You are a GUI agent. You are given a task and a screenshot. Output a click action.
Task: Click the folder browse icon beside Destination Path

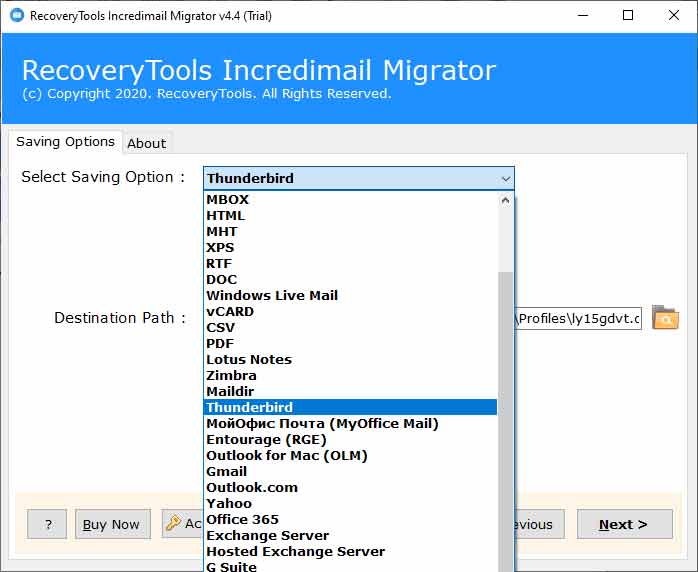coord(665,317)
